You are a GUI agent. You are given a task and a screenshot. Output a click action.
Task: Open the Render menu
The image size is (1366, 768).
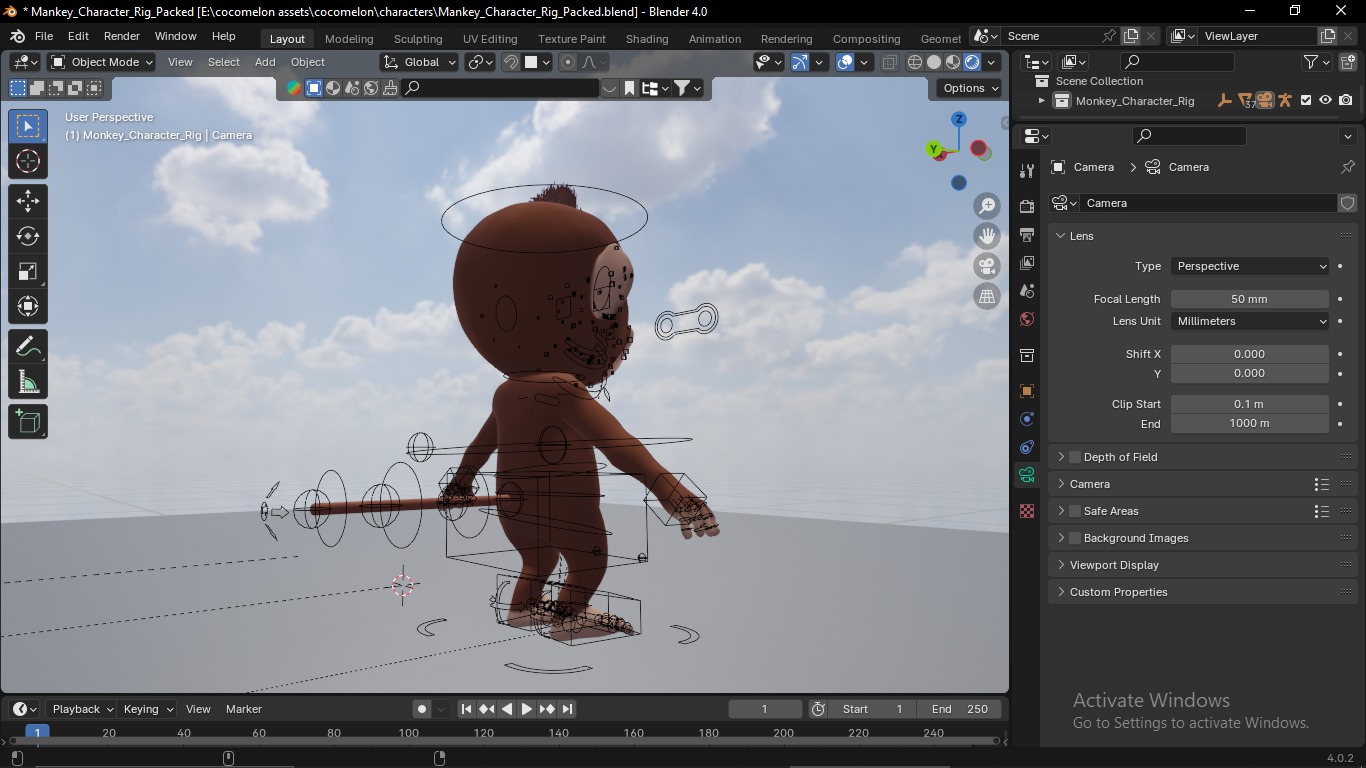click(121, 36)
